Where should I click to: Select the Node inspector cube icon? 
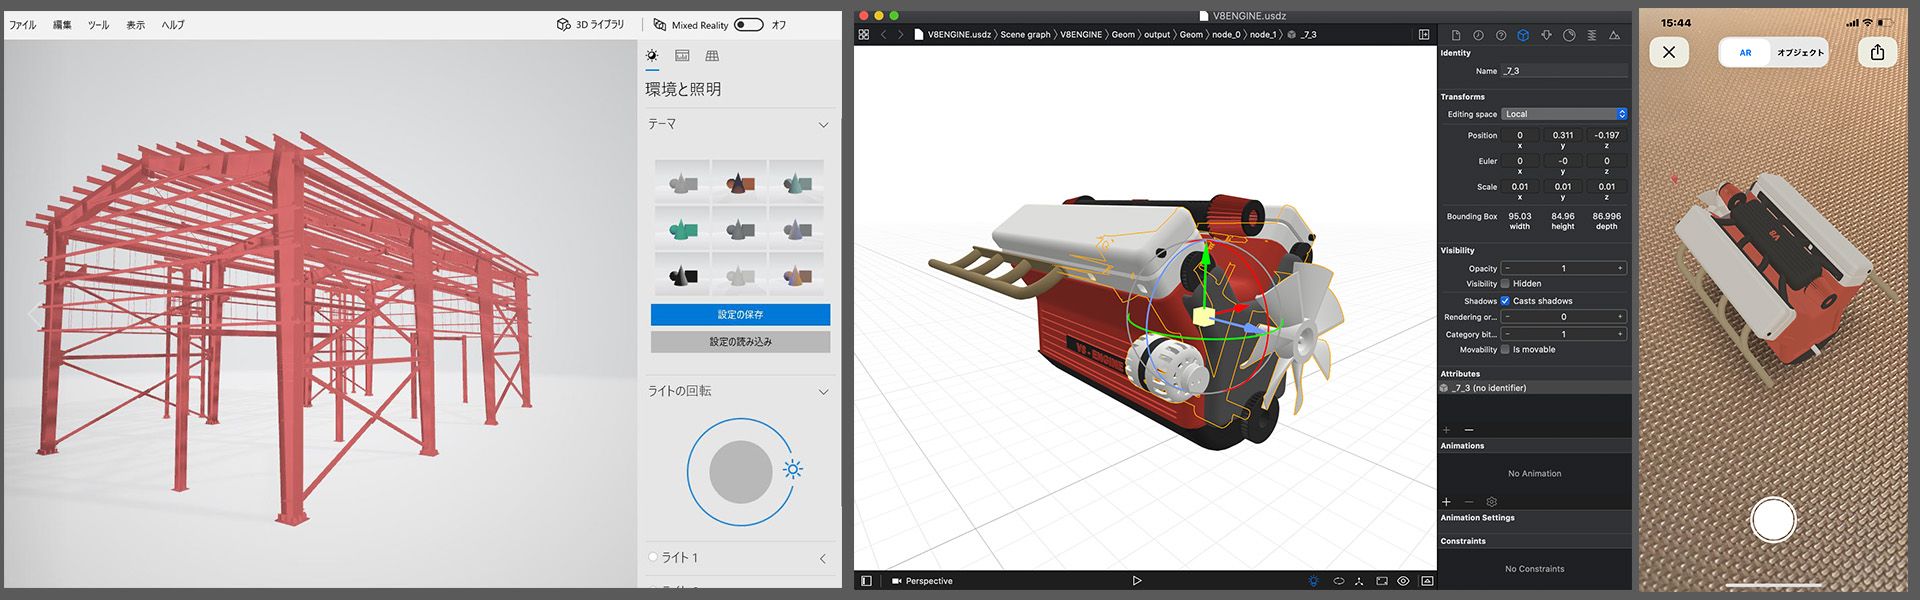[1523, 35]
